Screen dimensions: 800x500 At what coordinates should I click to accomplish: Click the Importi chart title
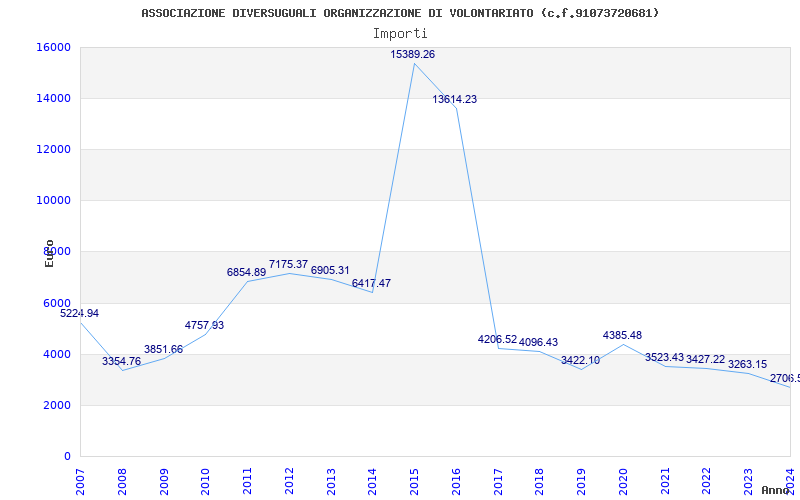coord(400,34)
